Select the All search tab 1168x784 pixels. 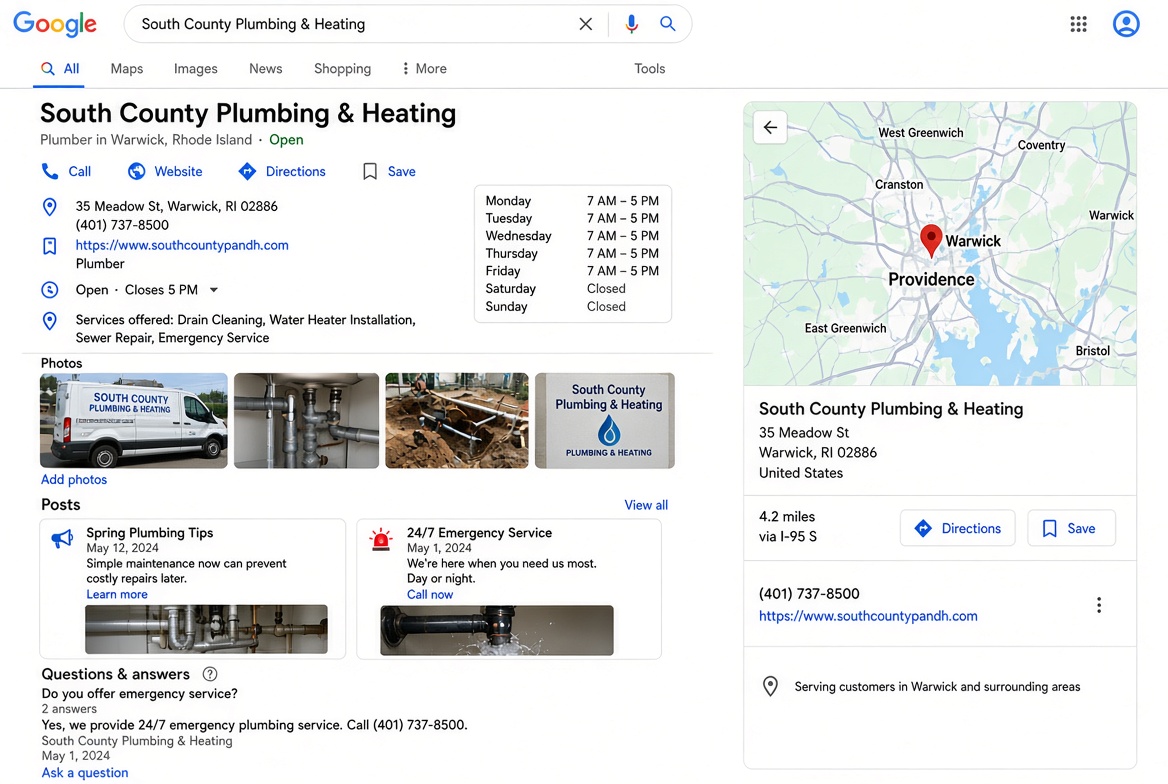pyautogui.click(x=60, y=69)
